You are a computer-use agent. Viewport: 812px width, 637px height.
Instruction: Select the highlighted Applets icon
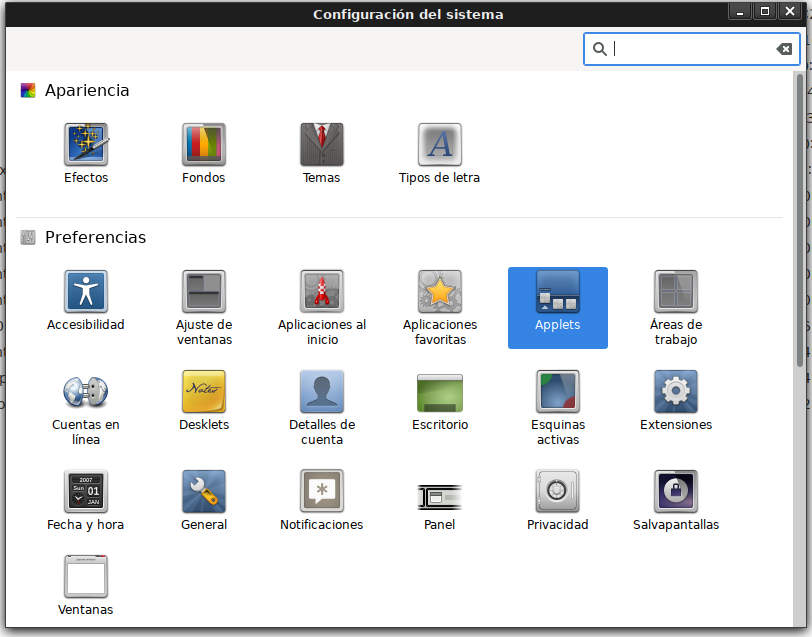pyautogui.click(x=558, y=308)
